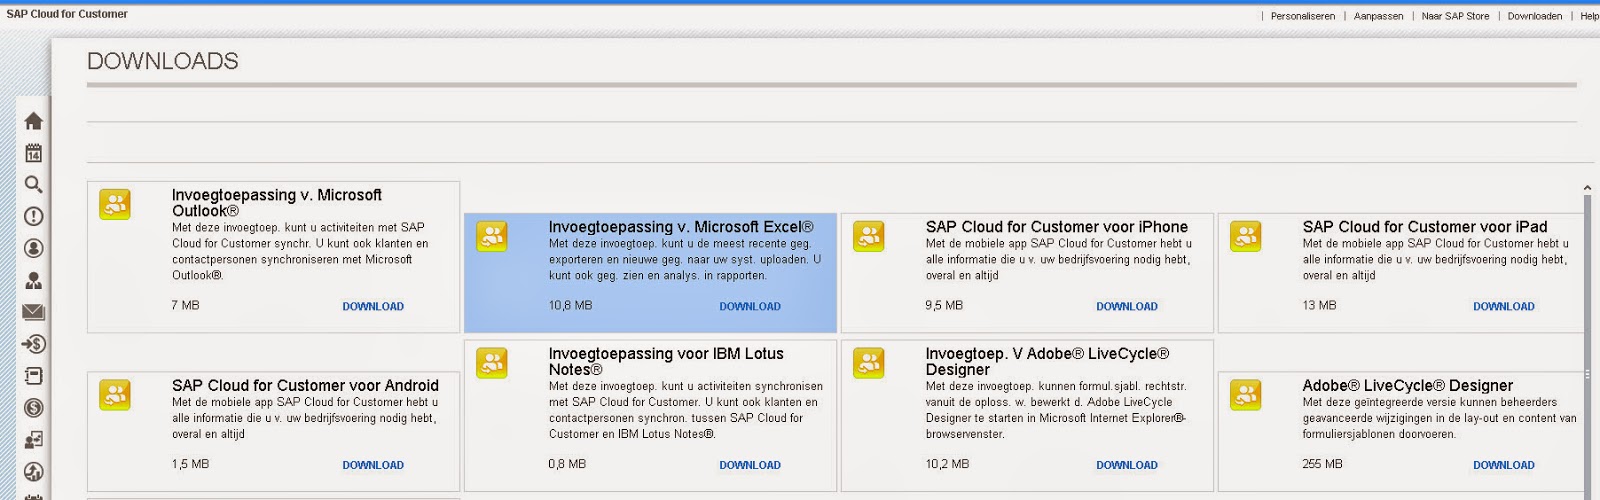Screen dimensions: 1600x500
Task: Open the Downloaden menu item
Action: click(x=1534, y=16)
